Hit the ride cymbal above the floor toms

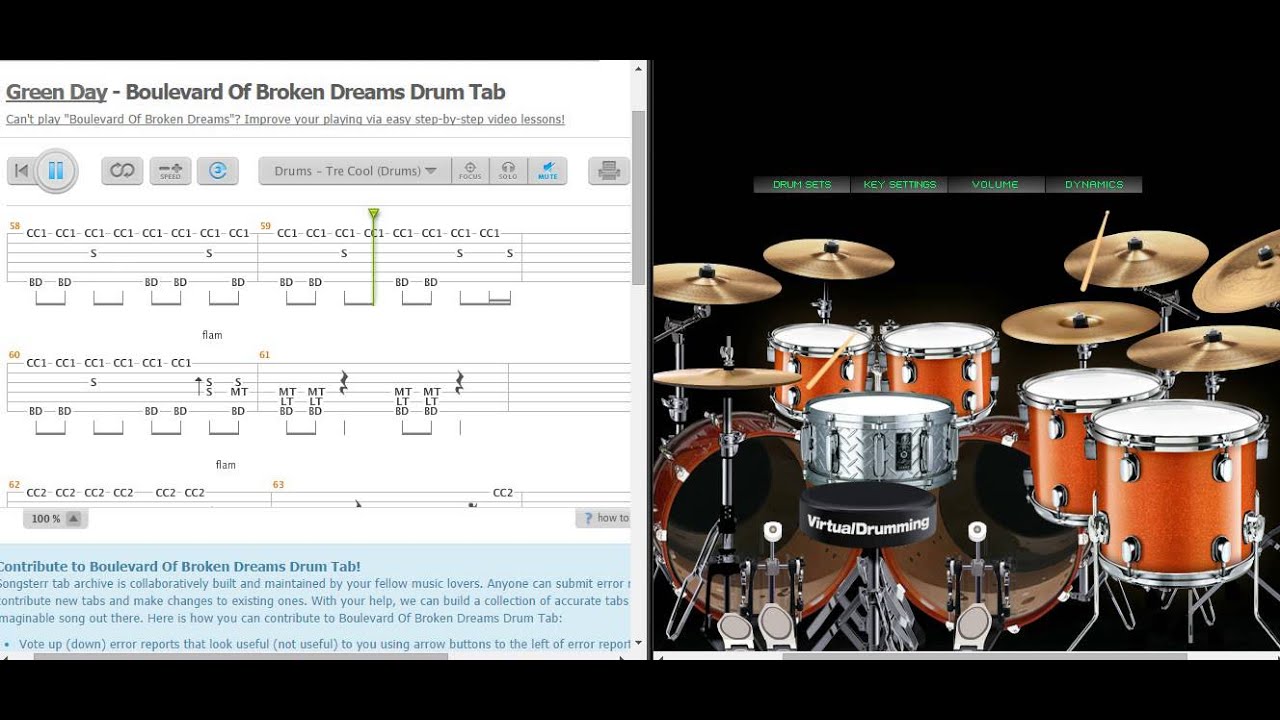point(1080,322)
